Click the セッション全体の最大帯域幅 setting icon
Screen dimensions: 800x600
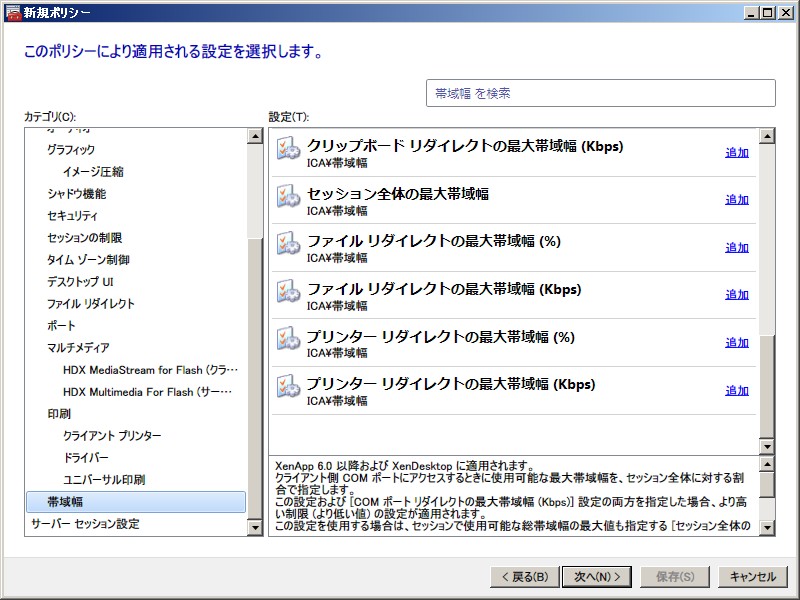[288, 198]
